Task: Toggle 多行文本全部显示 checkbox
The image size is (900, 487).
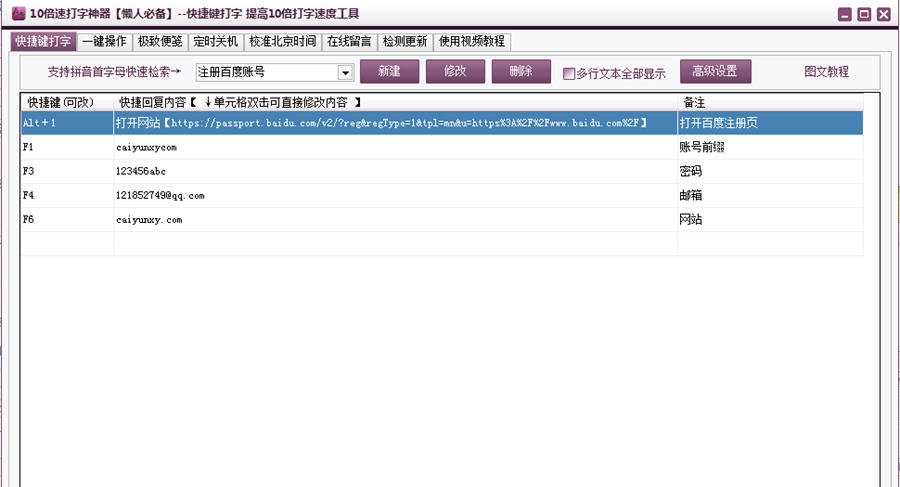Action: coord(568,74)
